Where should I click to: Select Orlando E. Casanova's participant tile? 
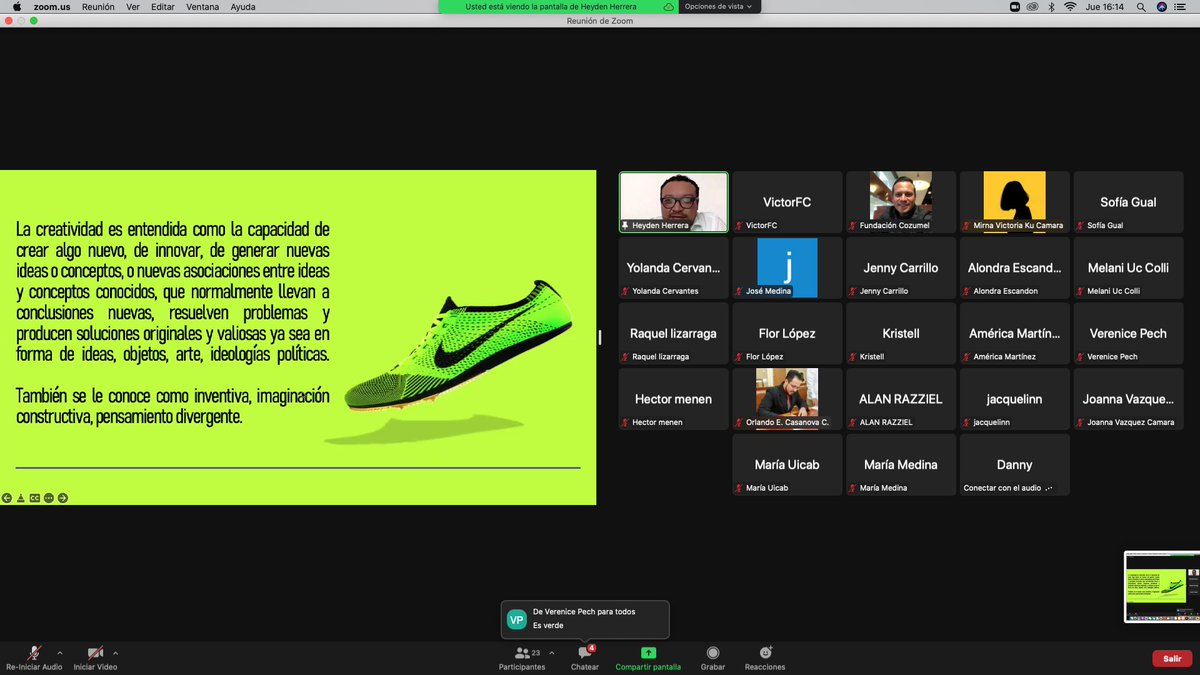click(x=787, y=399)
